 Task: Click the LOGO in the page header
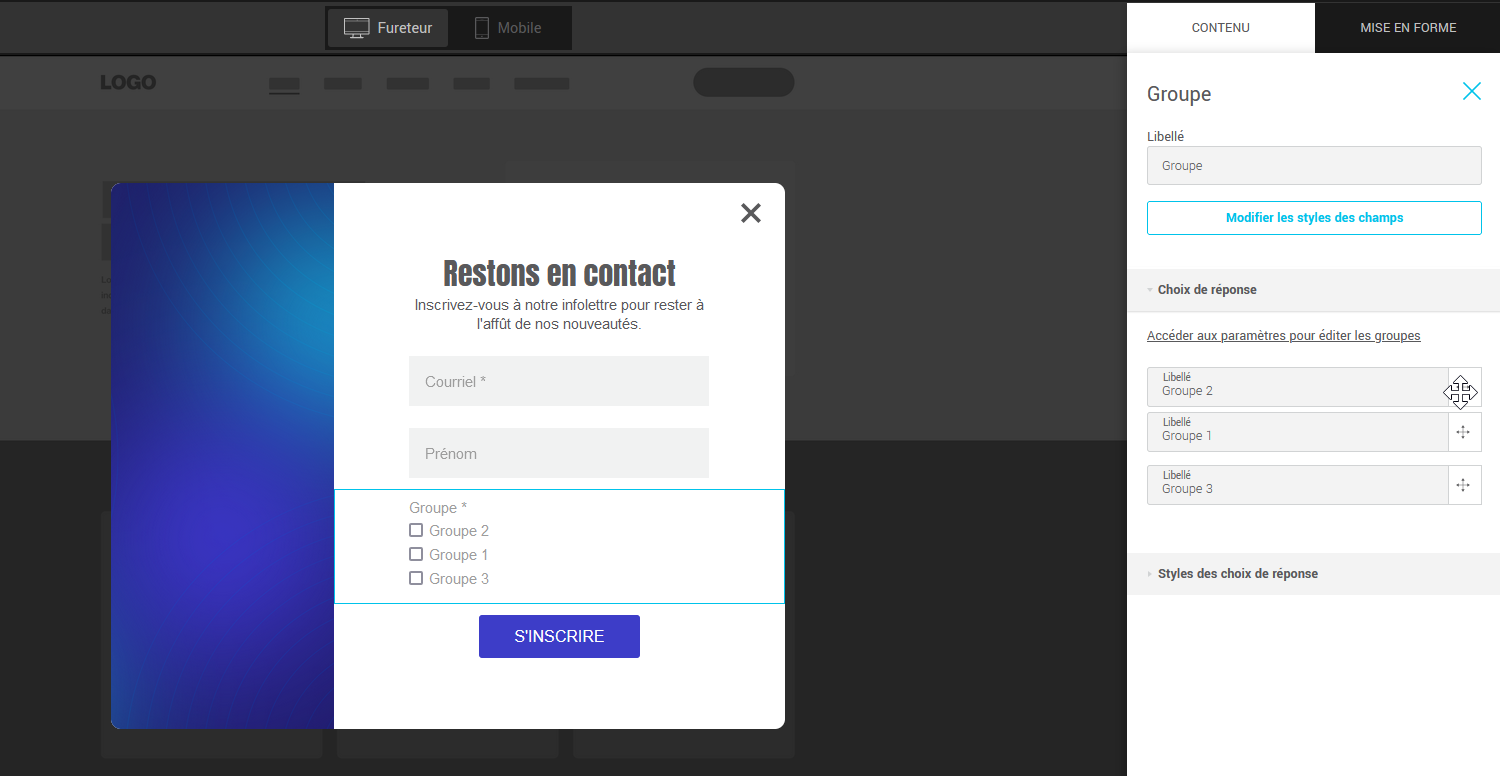pos(128,82)
